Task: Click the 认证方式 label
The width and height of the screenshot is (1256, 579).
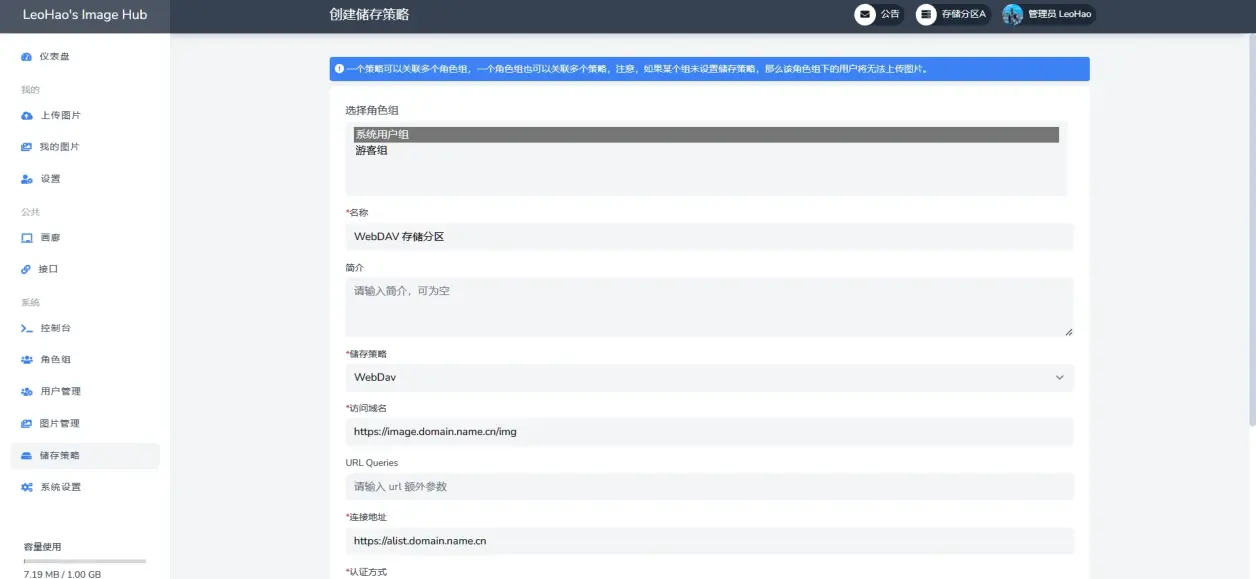Action: tap(366, 572)
